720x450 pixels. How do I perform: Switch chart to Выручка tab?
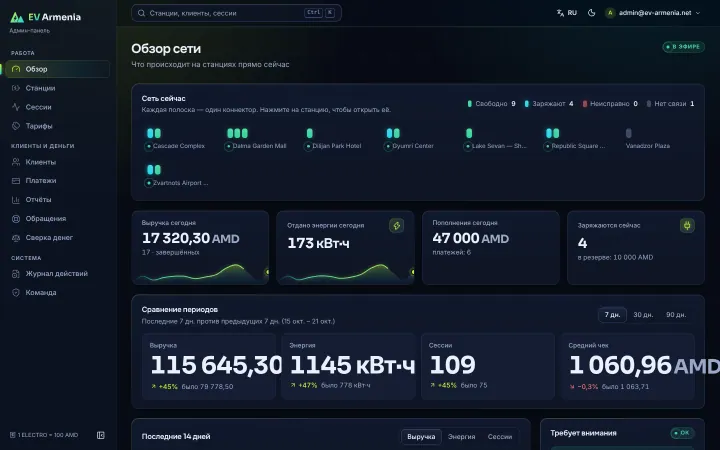421,437
